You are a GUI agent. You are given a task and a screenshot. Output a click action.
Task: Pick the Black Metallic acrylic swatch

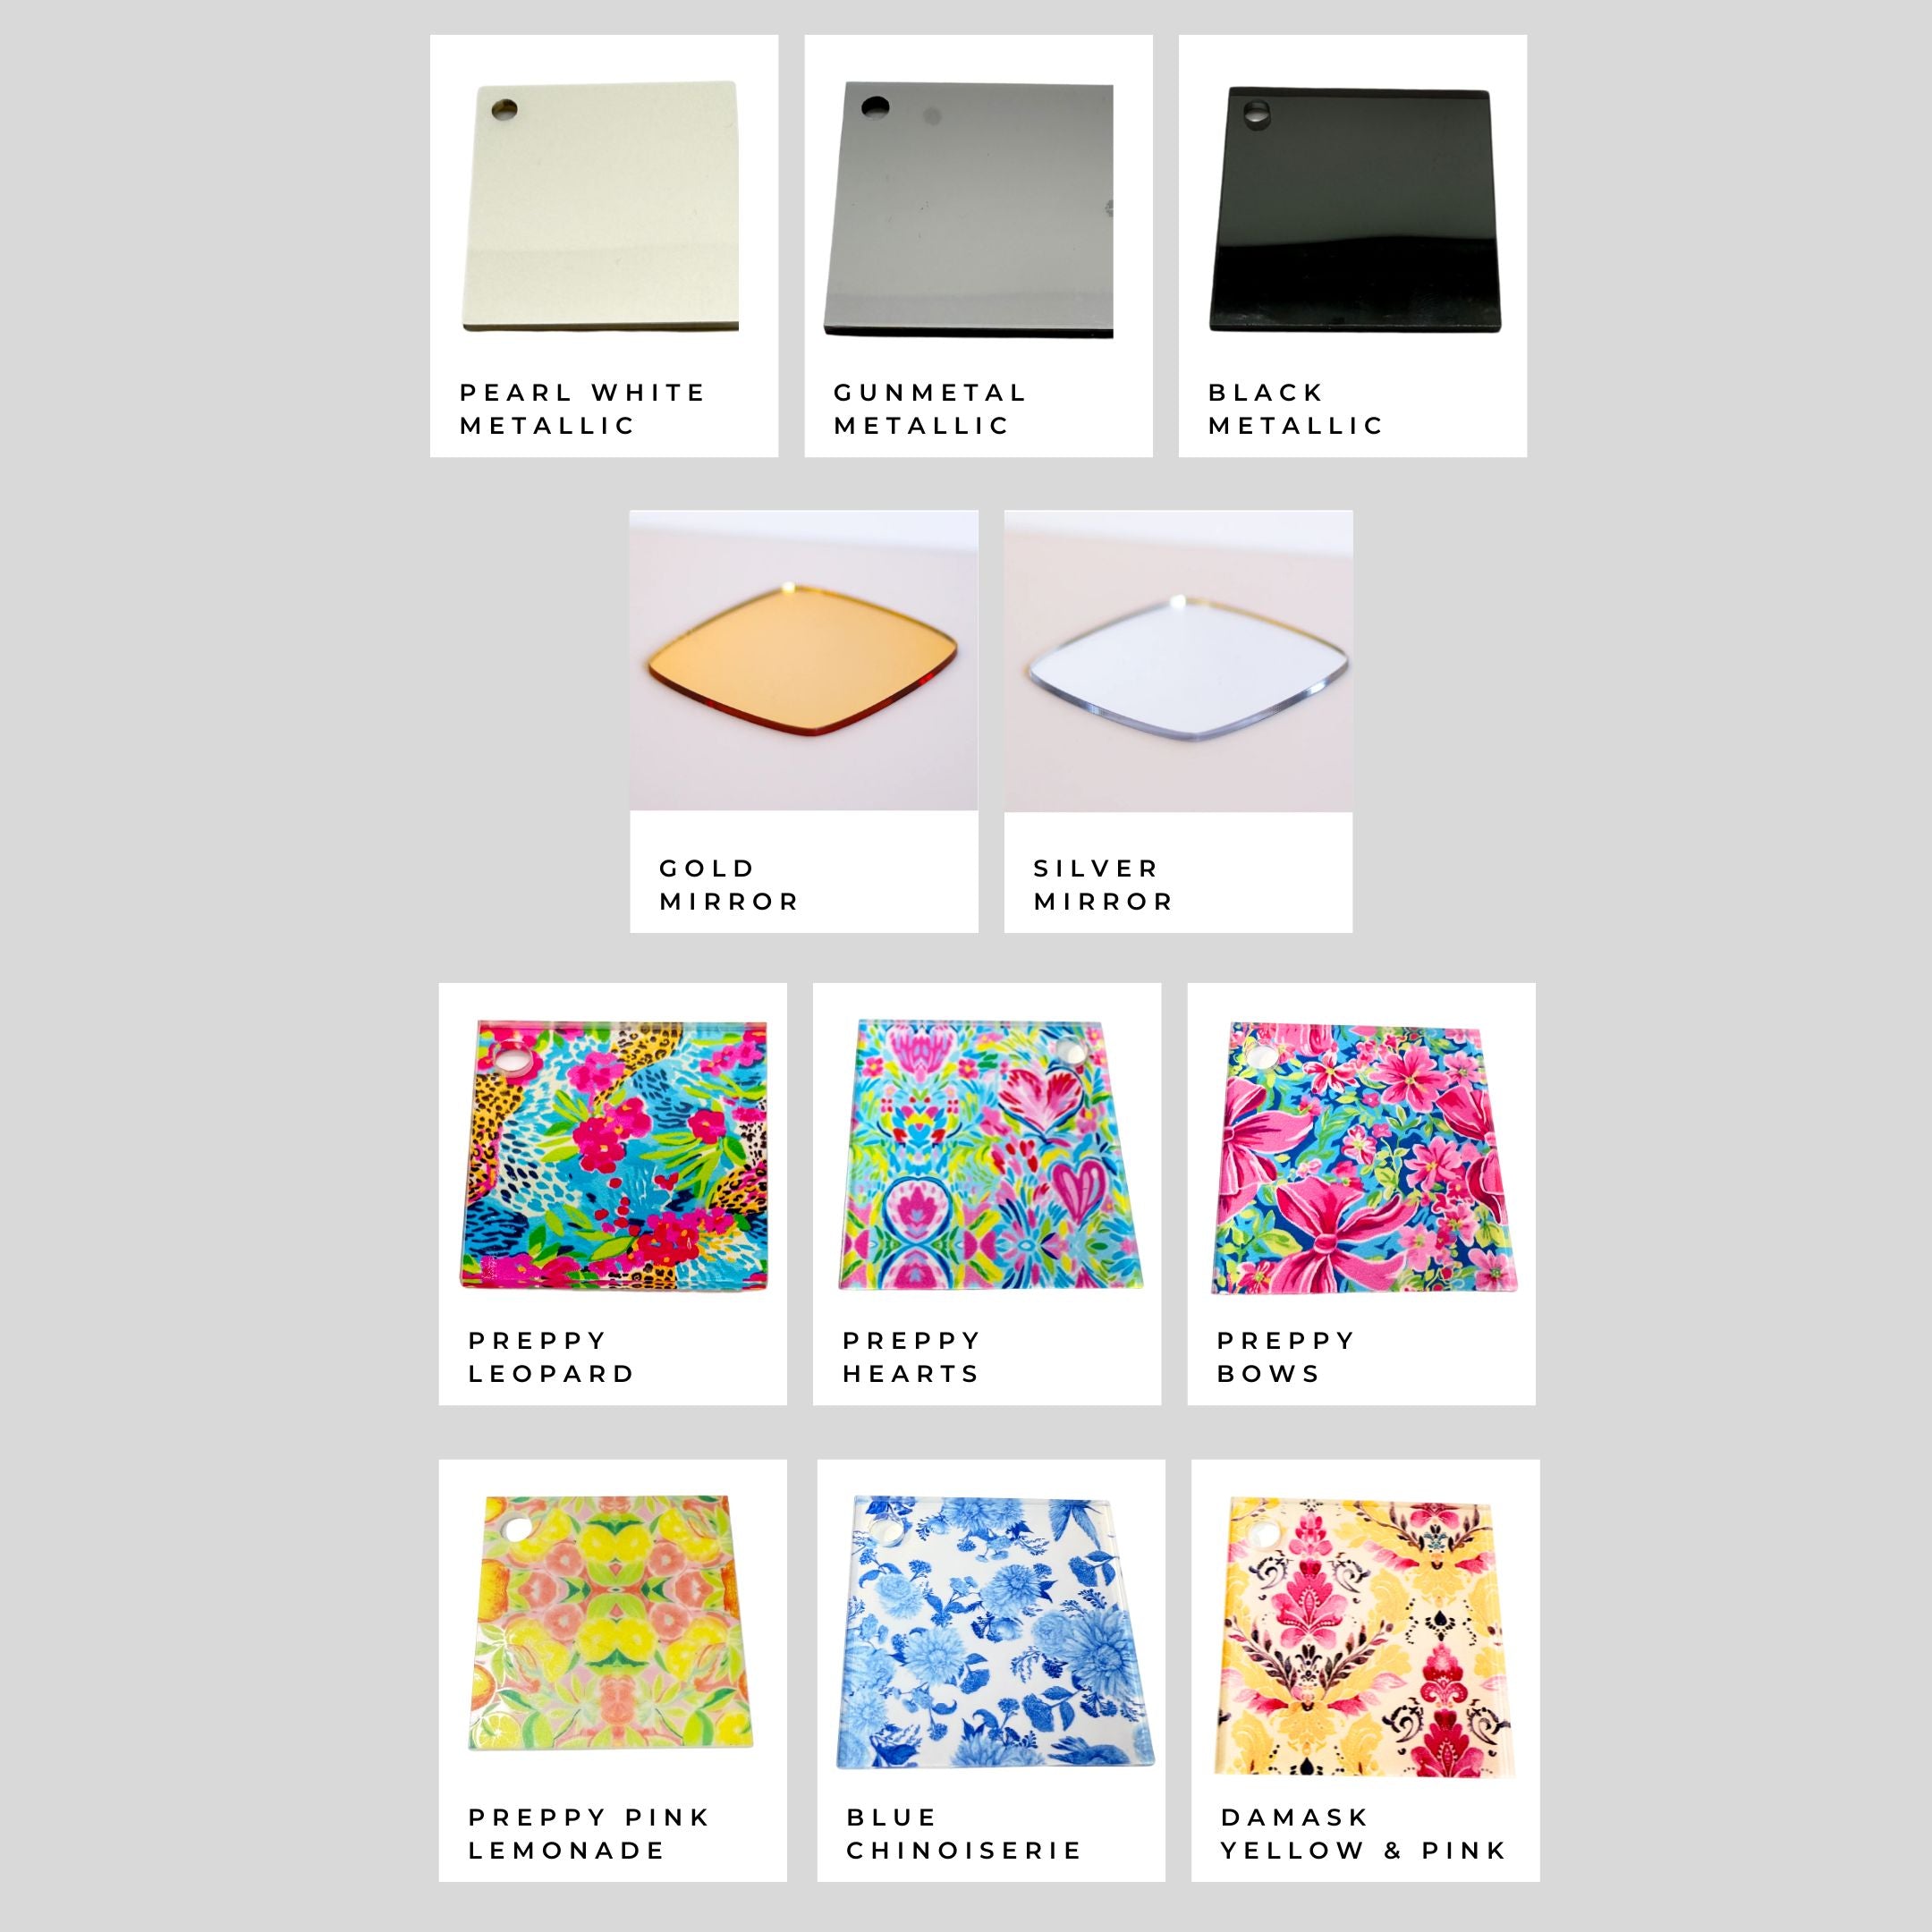[x=1356, y=209]
